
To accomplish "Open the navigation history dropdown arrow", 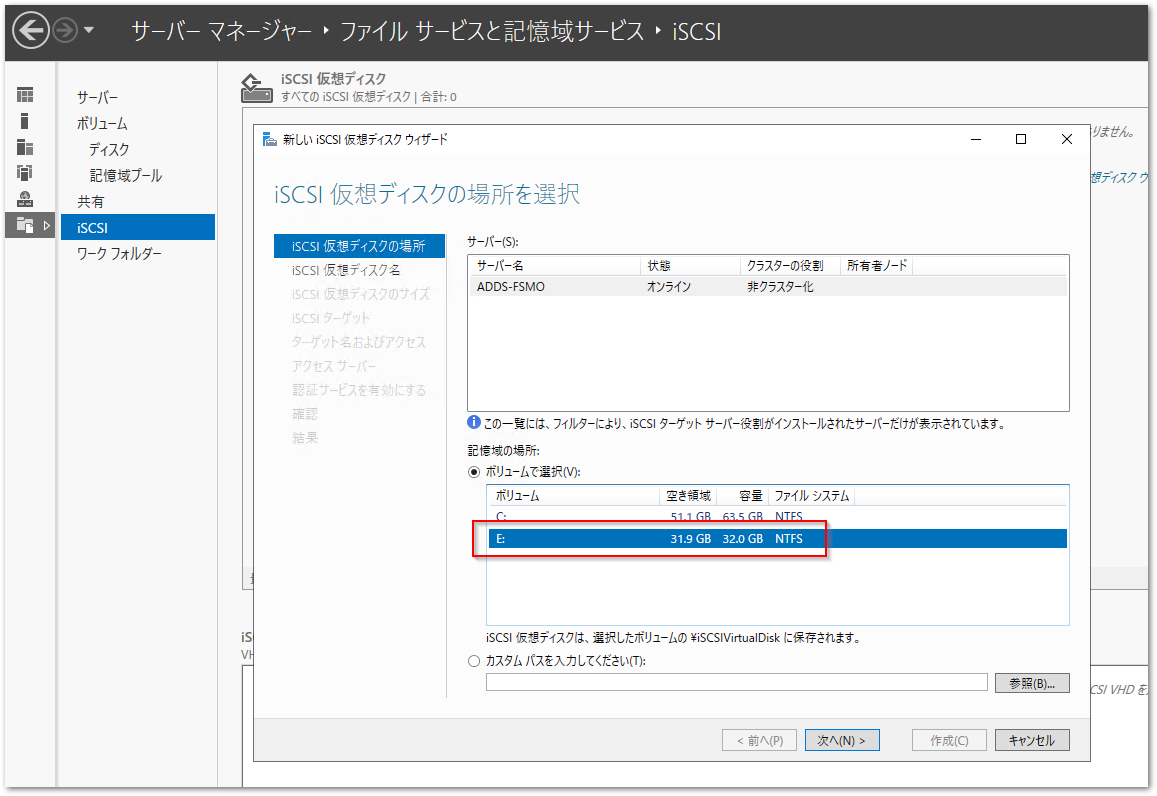I will click(86, 31).
